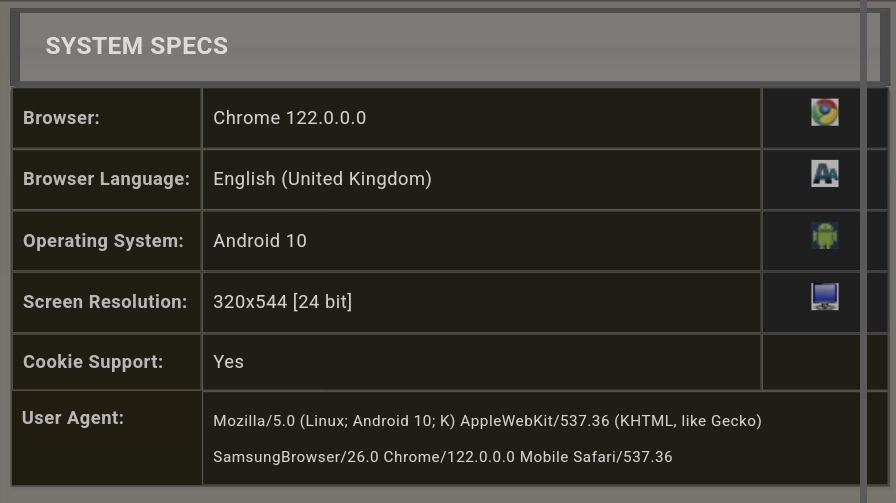Click the green Android robot icon
896x503 pixels.
tap(824, 236)
